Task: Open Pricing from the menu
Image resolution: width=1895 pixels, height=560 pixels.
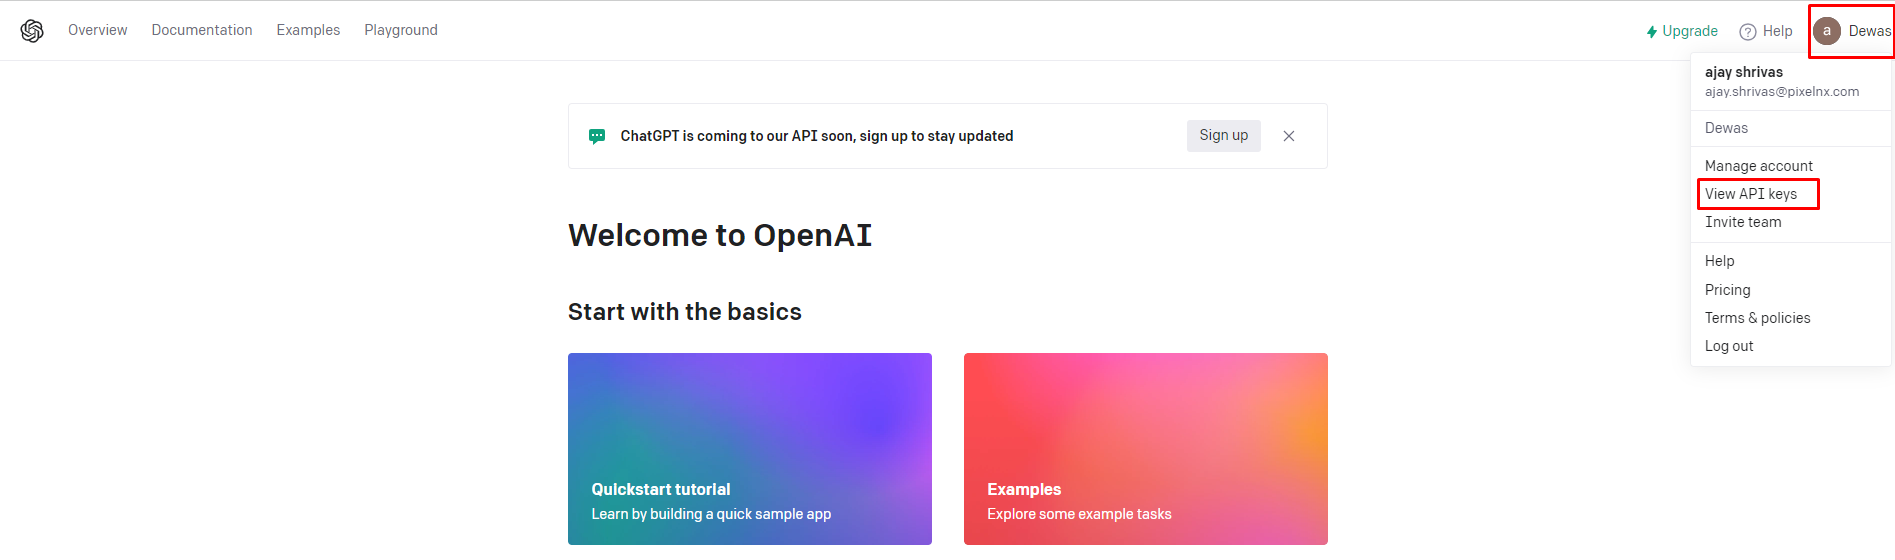Action: (1727, 290)
